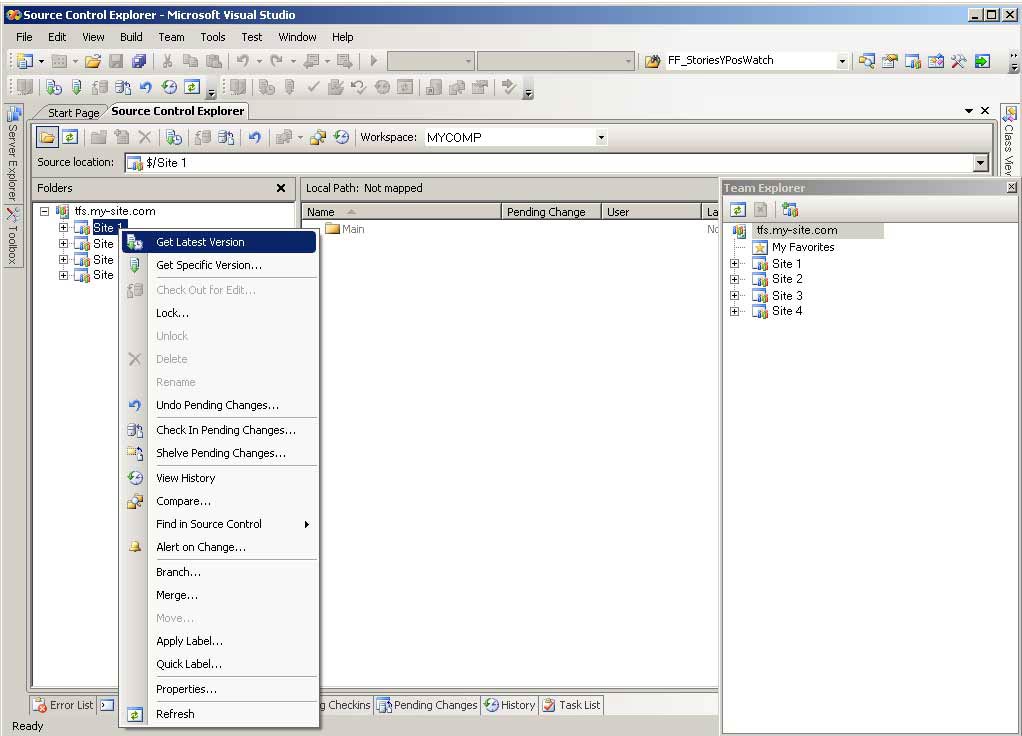The width and height of the screenshot is (1022, 736).
Task: Click Get Latest Version icon in the Source Control toolbar
Action: pos(54,87)
